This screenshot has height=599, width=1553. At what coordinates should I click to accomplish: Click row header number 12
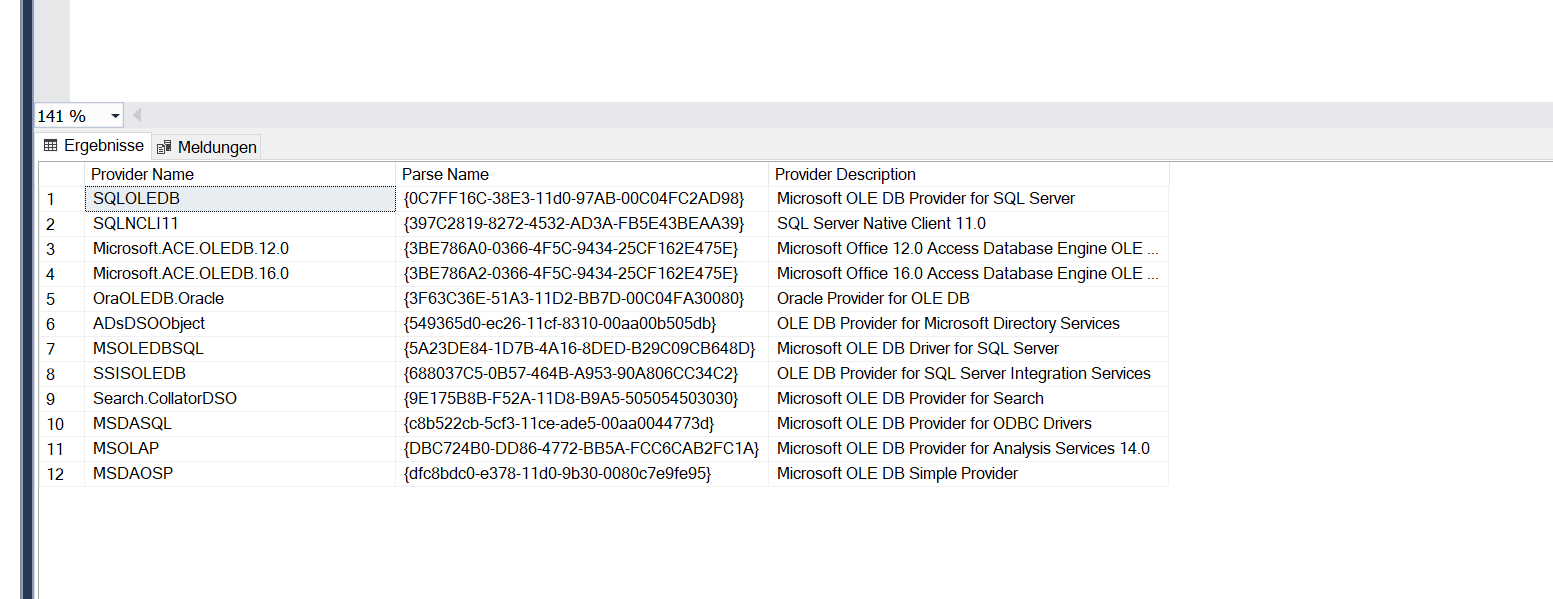62,474
